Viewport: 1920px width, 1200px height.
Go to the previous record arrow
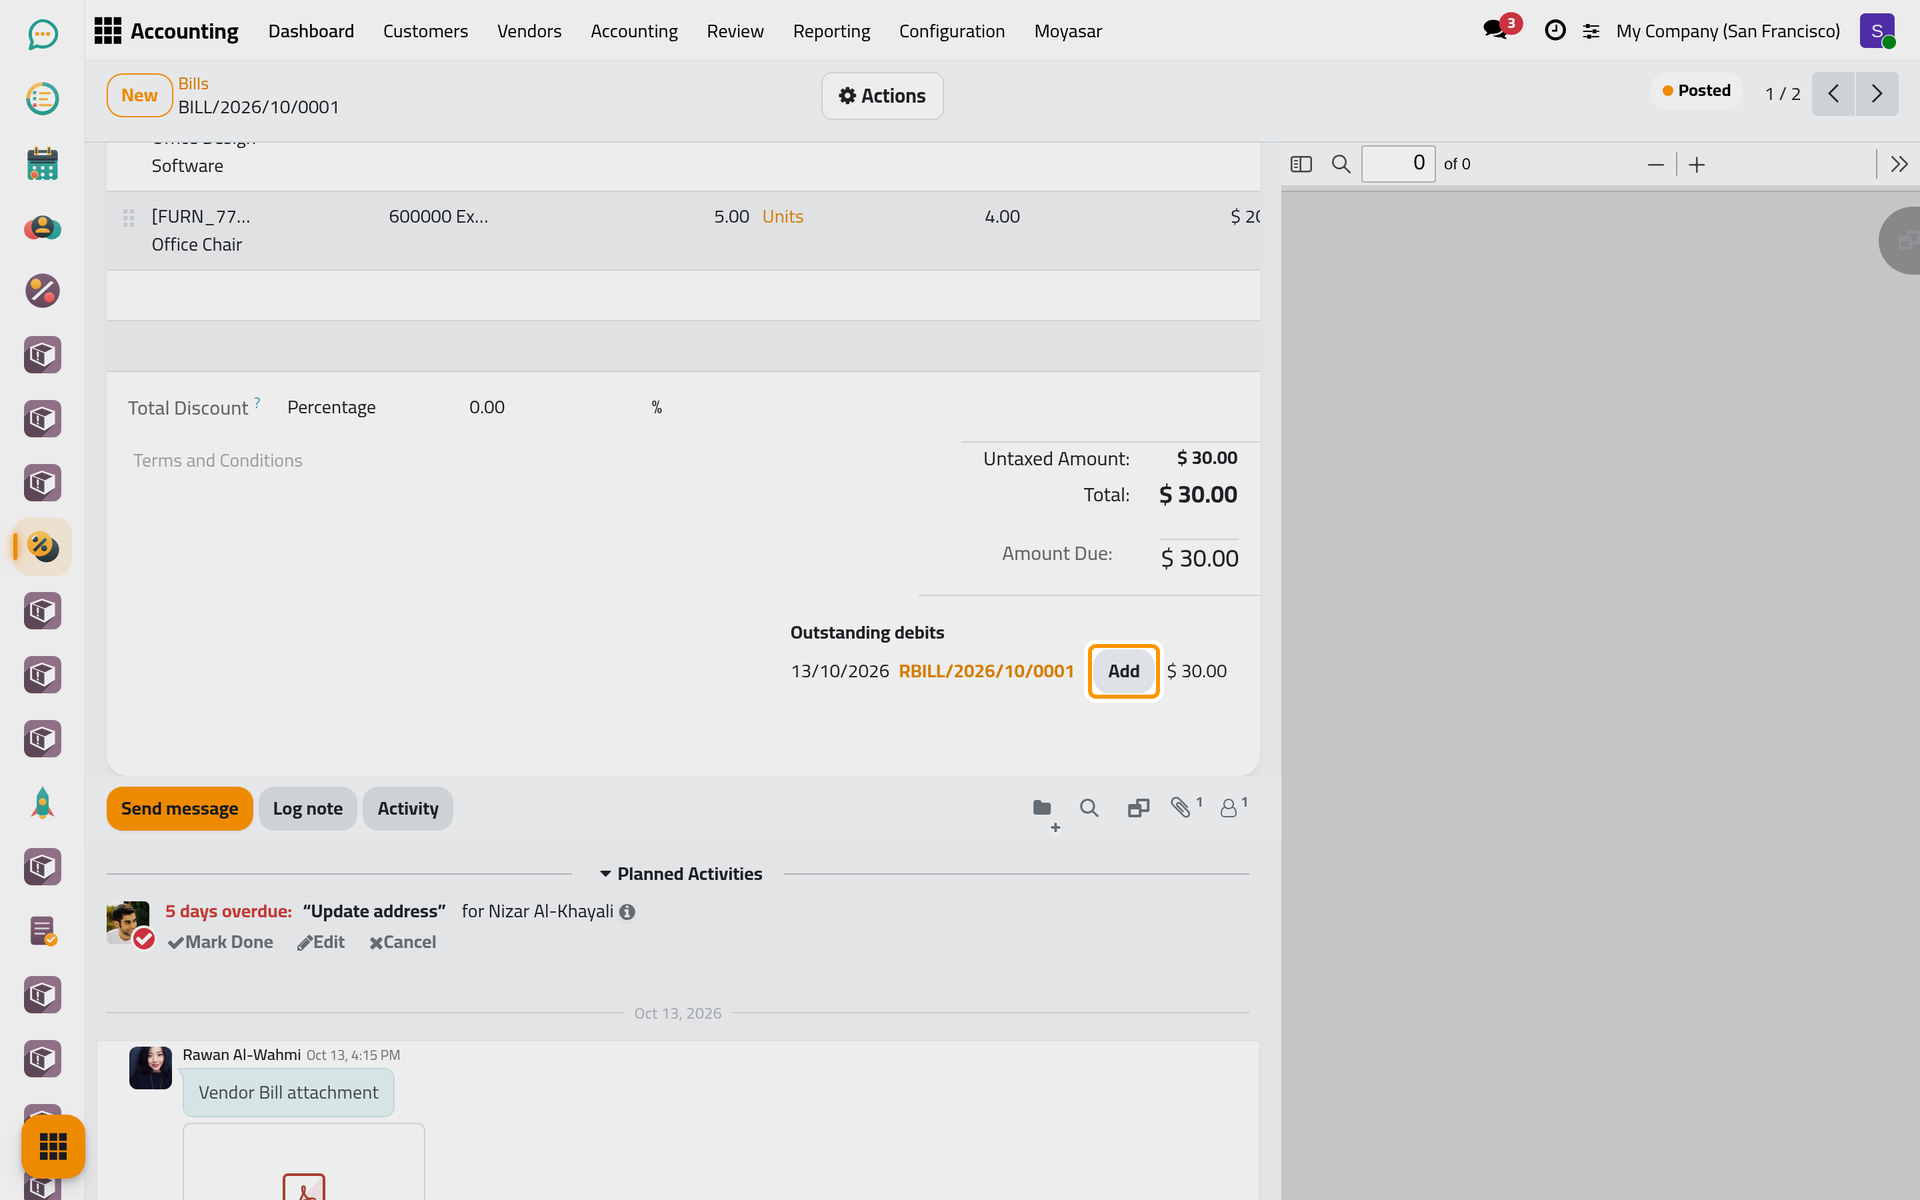1833,94
